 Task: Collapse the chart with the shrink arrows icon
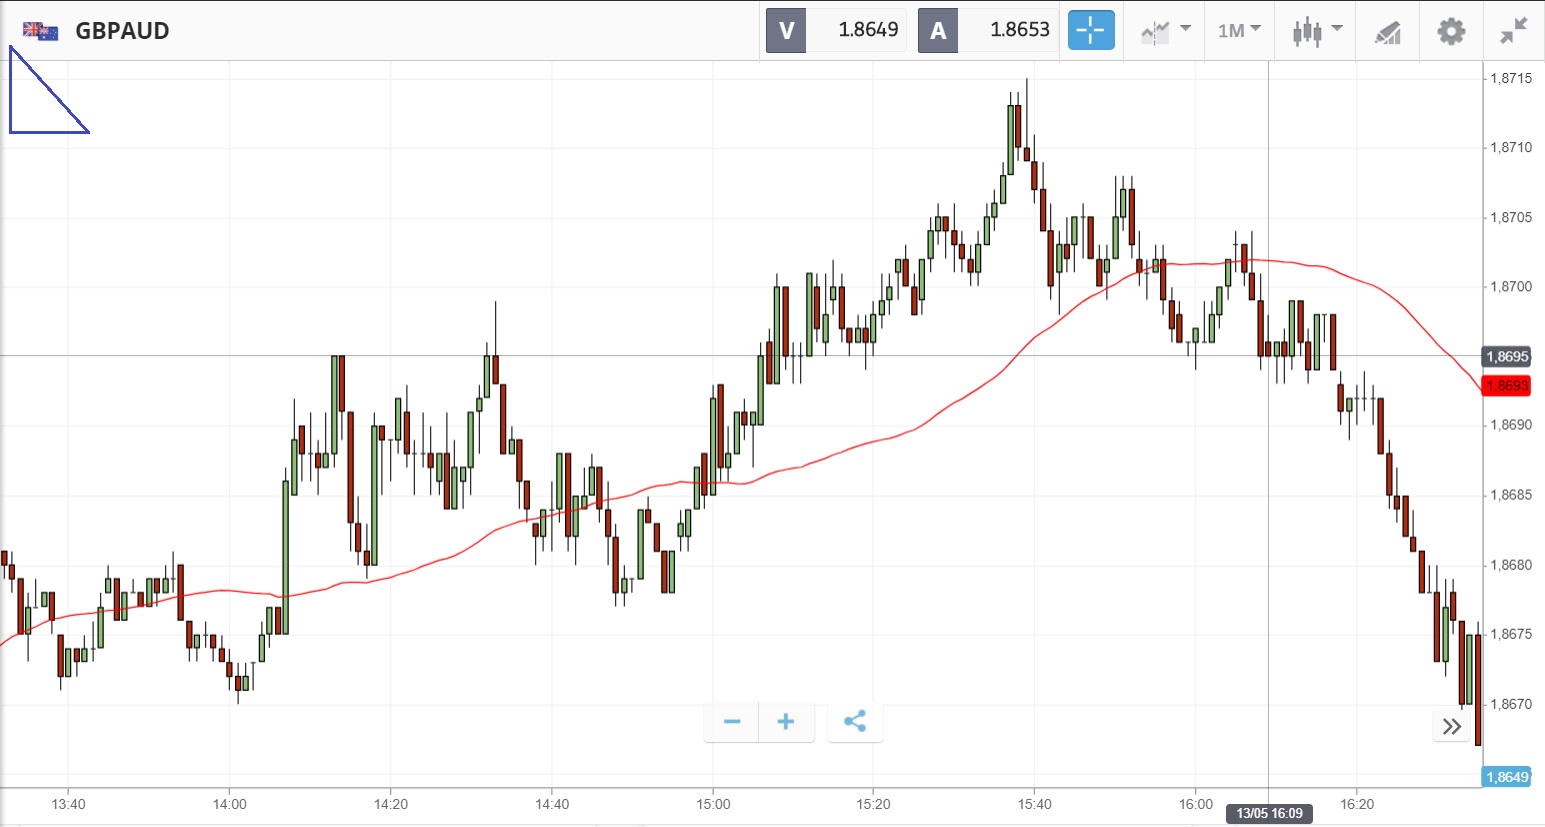tap(1514, 31)
